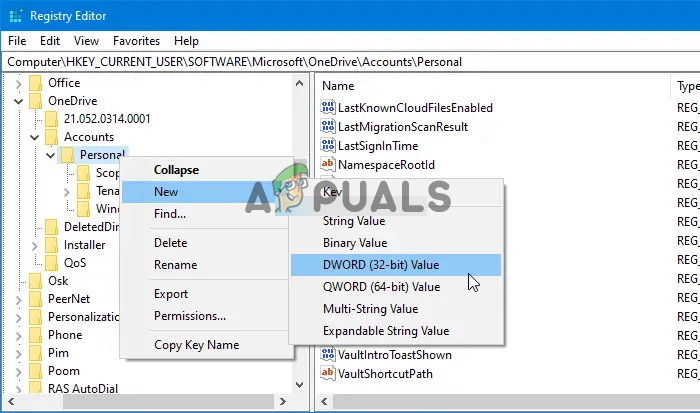Click the QoS folder icon
Screen dimensions: 700x413
pyautogui.click(x=51, y=263)
